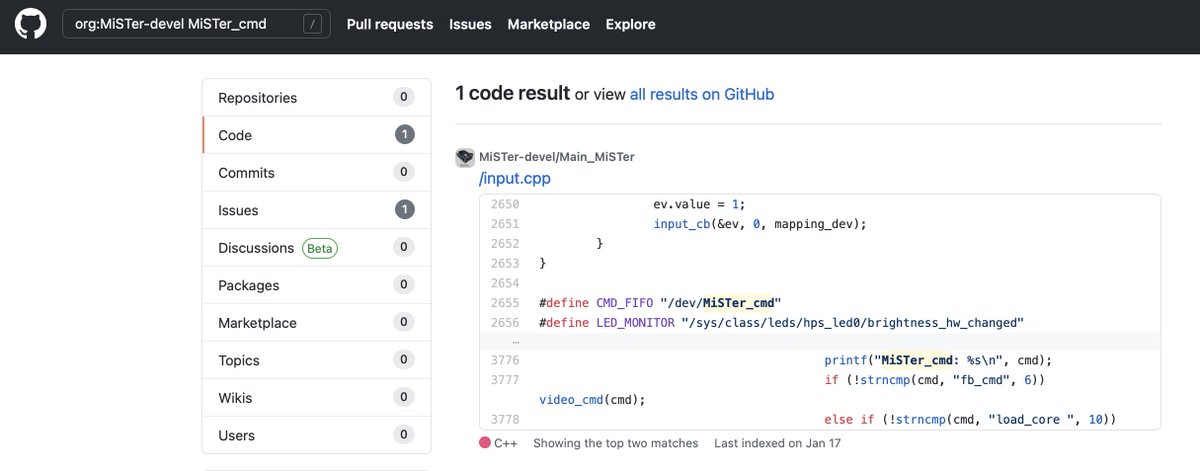Click the Issues count badge showing 1
This screenshot has width=1200, height=471.
[x=404, y=210]
